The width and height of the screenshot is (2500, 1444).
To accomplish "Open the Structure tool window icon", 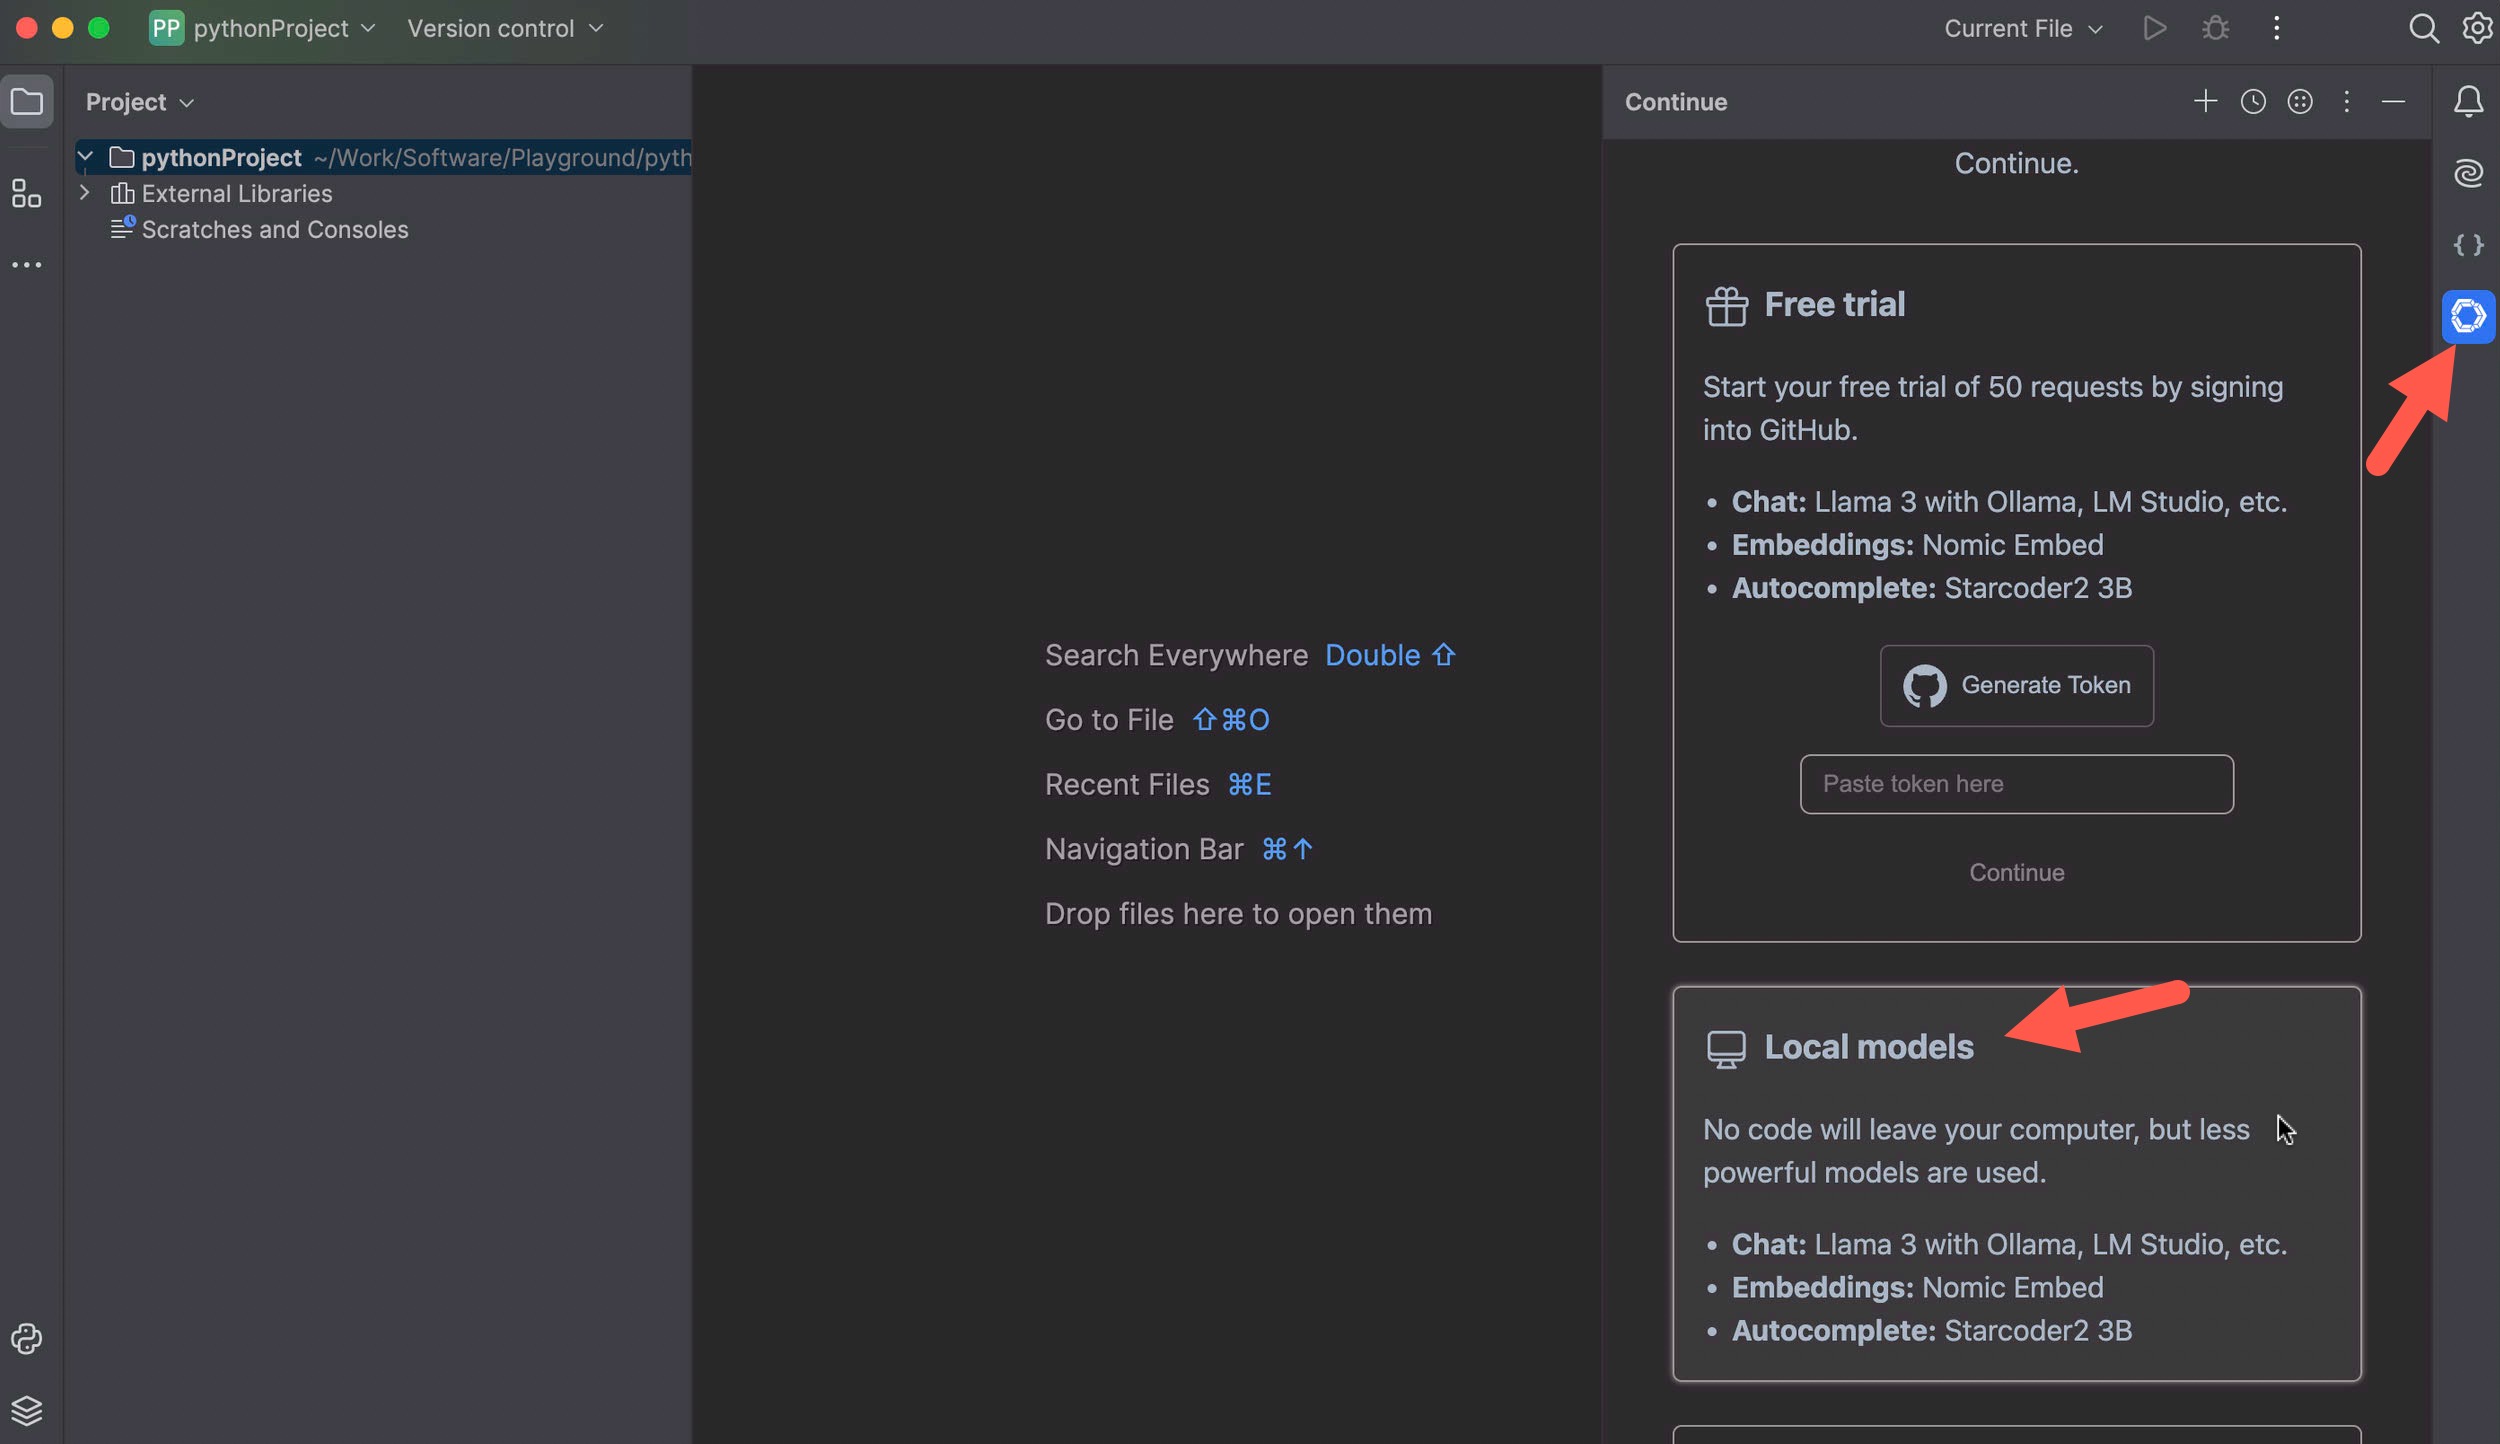I will (x=27, y=193).
